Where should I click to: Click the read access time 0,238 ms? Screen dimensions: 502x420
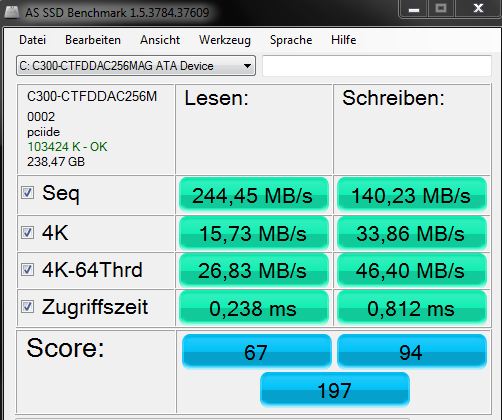[254, 308]
